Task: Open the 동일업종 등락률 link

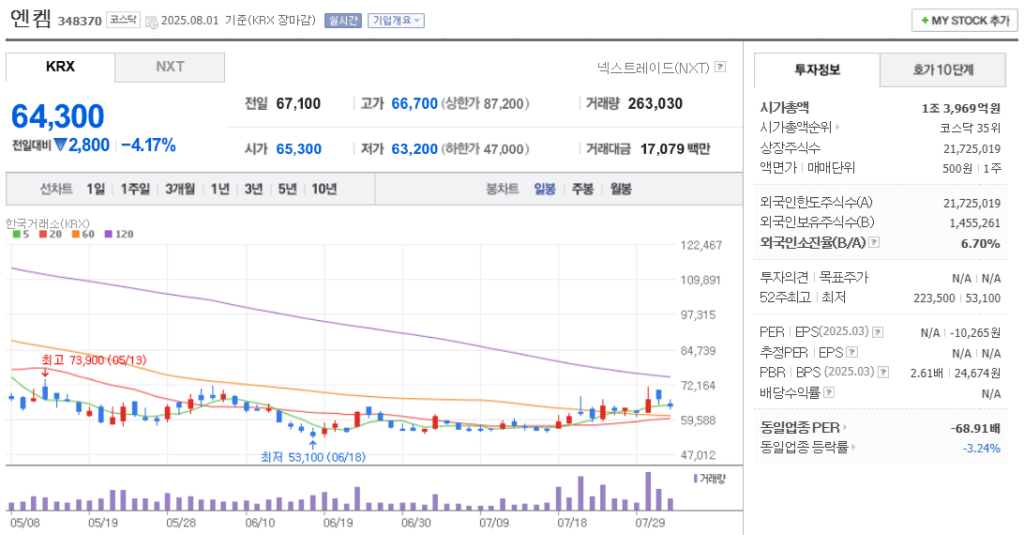Action: coord(804,447)
